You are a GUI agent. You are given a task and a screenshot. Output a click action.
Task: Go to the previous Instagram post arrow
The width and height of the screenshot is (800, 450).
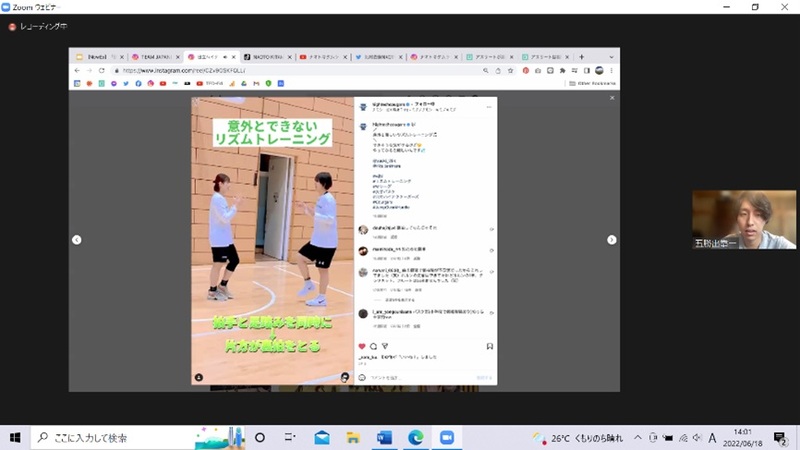(76, 240)
